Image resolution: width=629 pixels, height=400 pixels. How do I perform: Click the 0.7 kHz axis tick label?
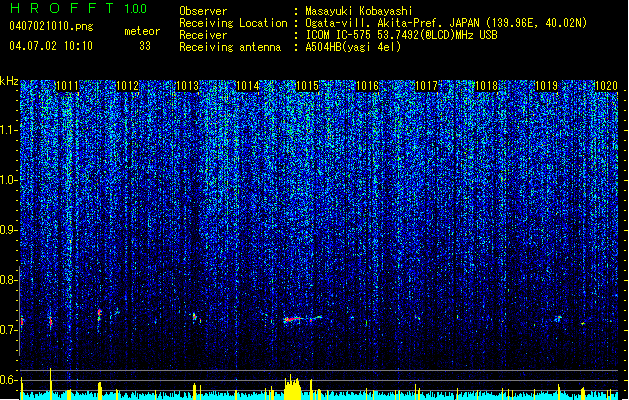(9, 330)
